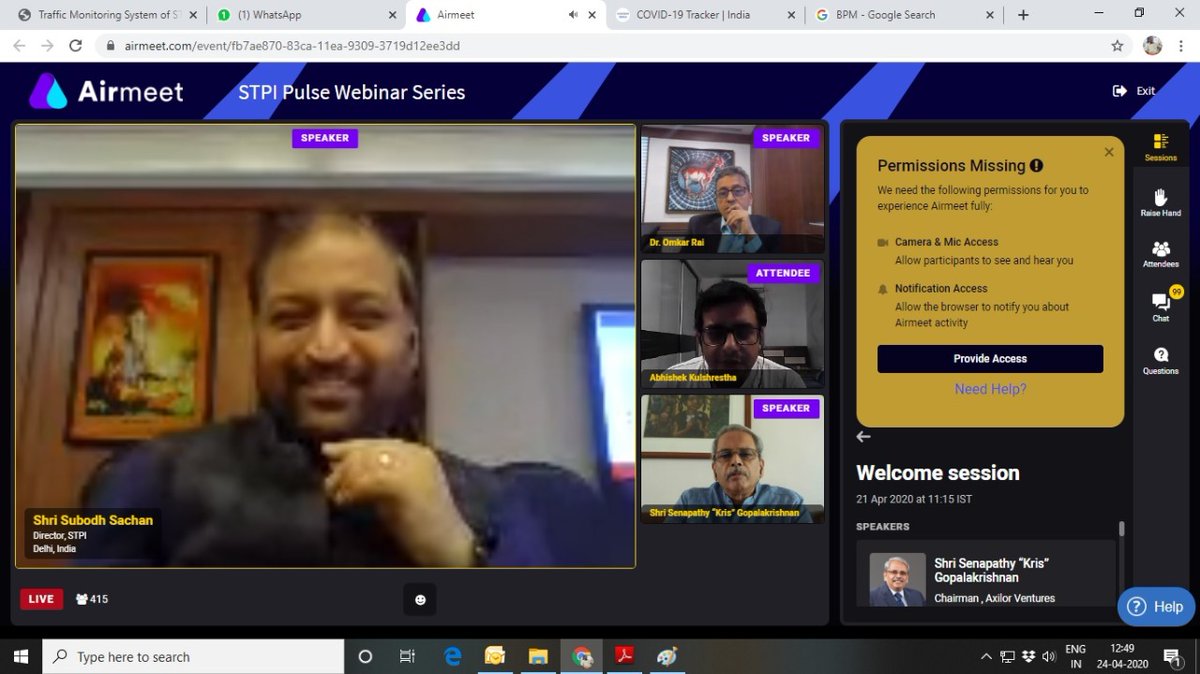Screen dimensions: 1200x674
Task: Click Chairman, Axilor Ventures text
Action: click(994, 598)
